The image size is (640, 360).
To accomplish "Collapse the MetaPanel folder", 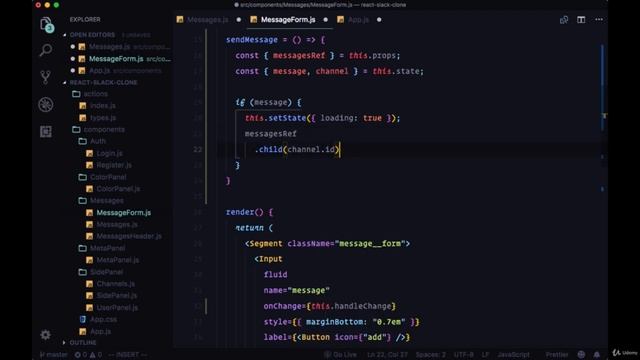I will (107, 248).
